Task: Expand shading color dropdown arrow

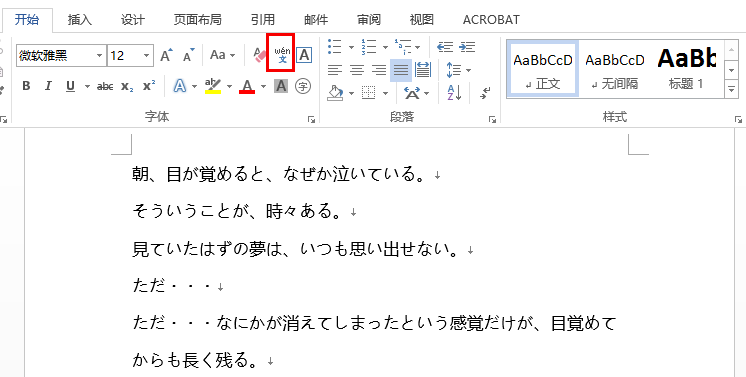Action: click(x=352, y=93)
